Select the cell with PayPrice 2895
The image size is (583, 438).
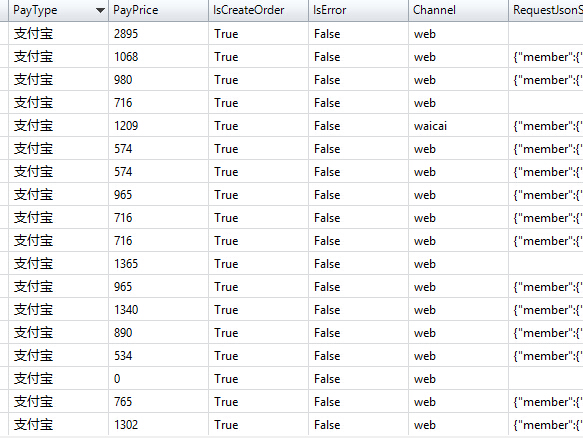[x=158, y=34]
